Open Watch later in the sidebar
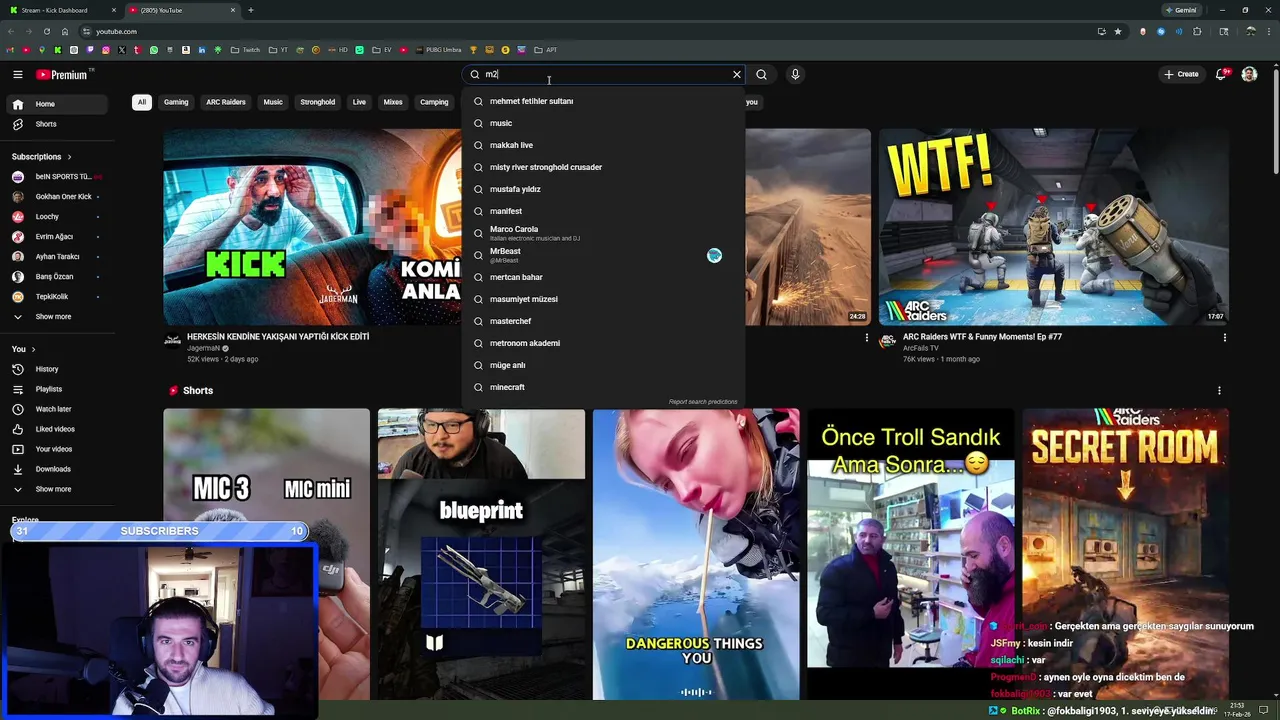Viewport: 1280px width, 720px height. coord(57,409)
